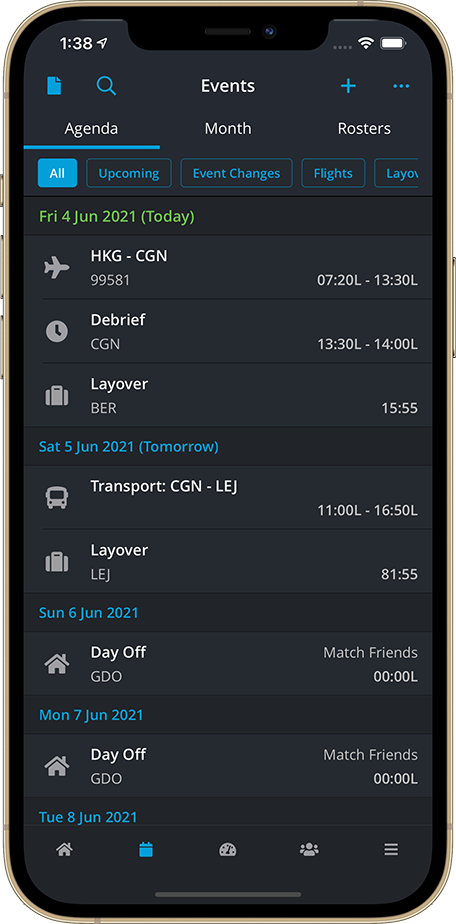Switch to the Rosters tab
This screenshot has height=924, width=456.
pos(364,128)
